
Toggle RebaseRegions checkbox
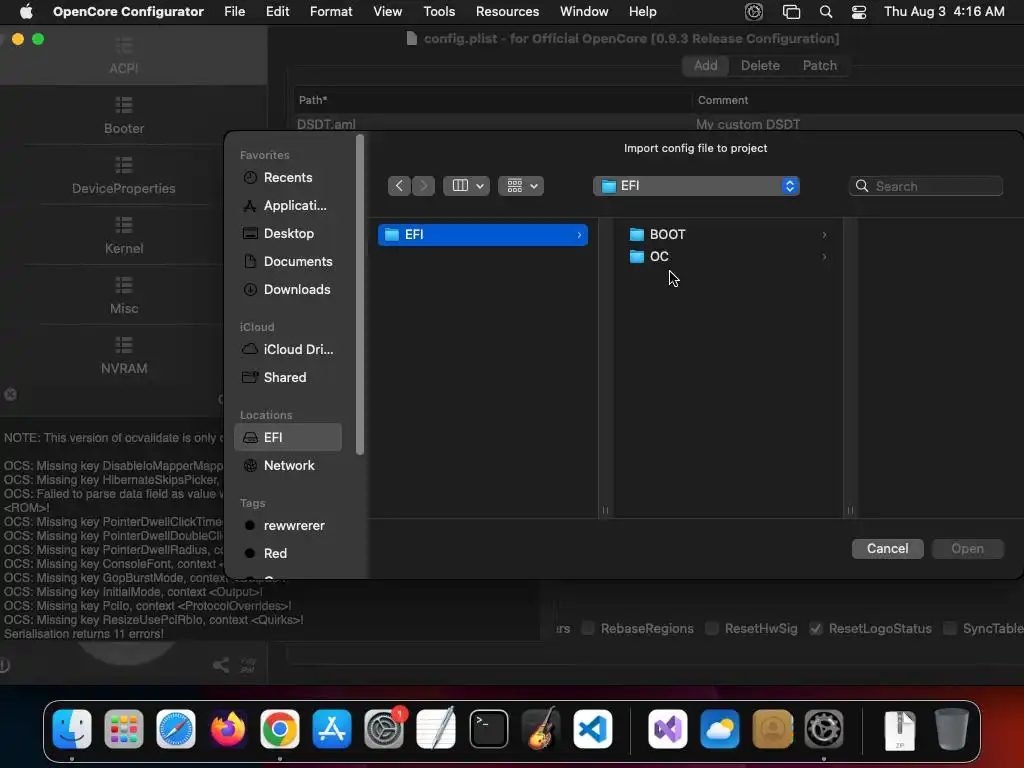[588, 628]
